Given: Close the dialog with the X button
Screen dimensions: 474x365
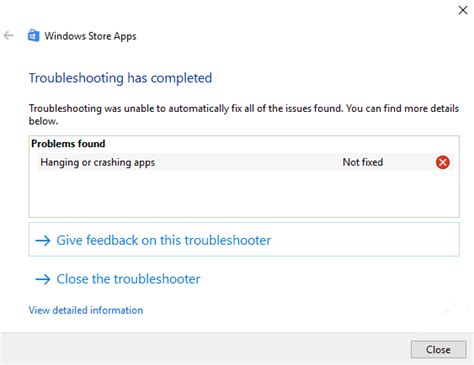Looking at the screenshot, I should [x=463, y=10].
